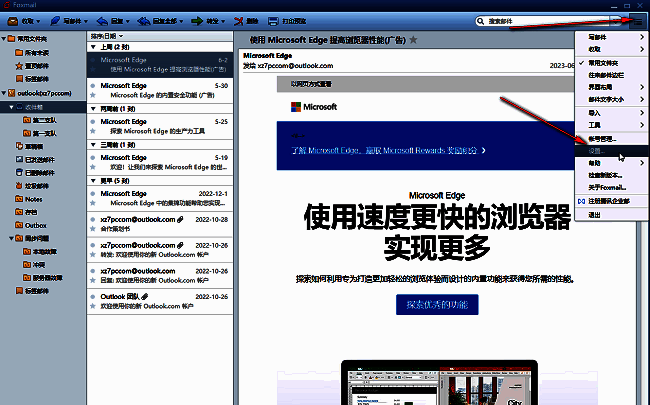Viewport: 650px width, 405px height.
Task: Click the 探索优选的功能 button in the email
Action: pos(436,304)
